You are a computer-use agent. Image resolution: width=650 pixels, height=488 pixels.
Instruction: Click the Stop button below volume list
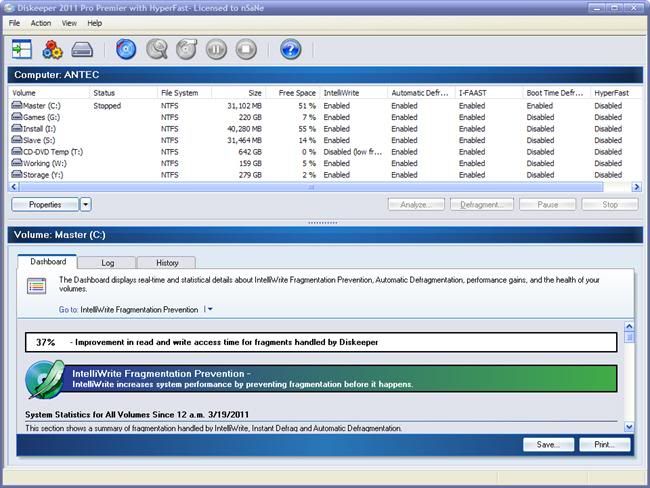[x=610, y=204]
